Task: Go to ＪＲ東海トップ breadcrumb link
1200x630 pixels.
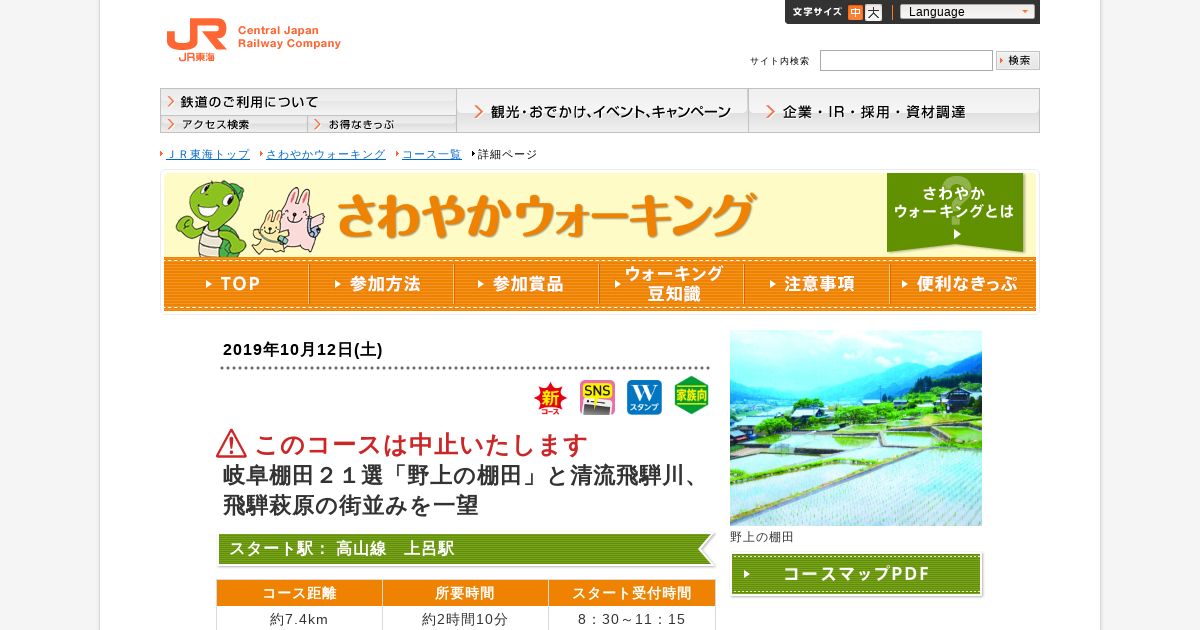Action: coord(208,154)
